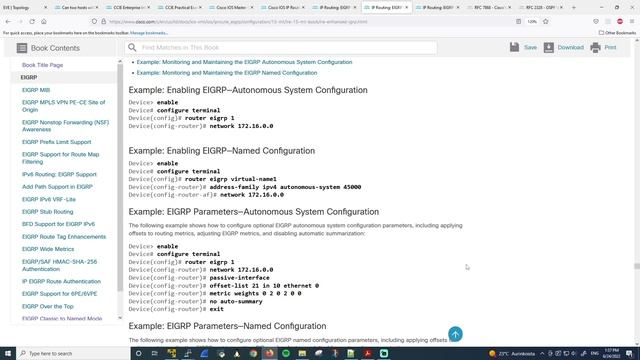Open IP EIGRP Route Authentication link
Image resolution: width=640 pixels, height=360 pixels.
click(x=61, y=281)
